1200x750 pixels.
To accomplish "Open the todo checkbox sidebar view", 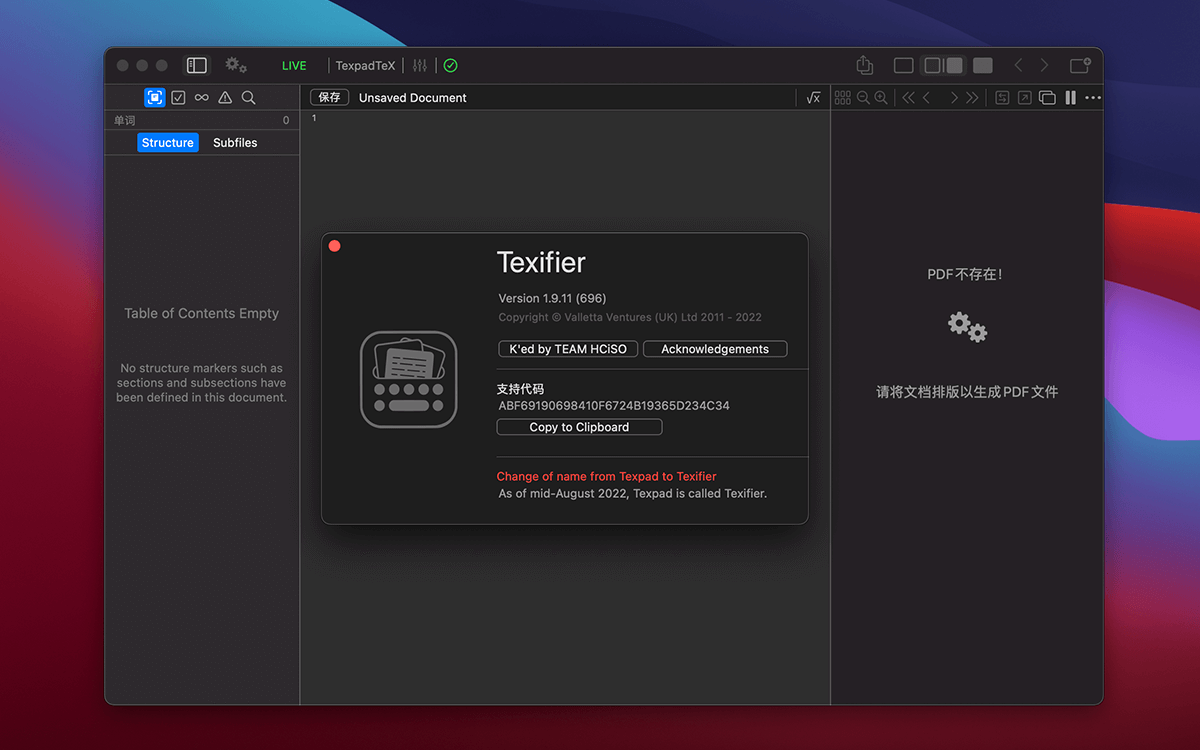I will pyautogui.click(x=178, y=97).
